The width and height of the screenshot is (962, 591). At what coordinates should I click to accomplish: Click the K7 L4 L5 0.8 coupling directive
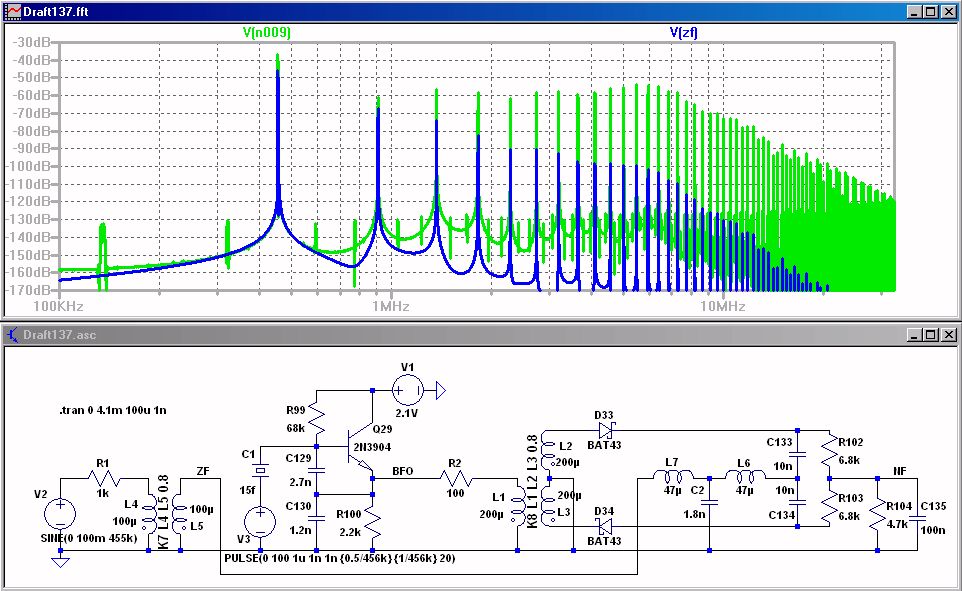tap(163, 512)
